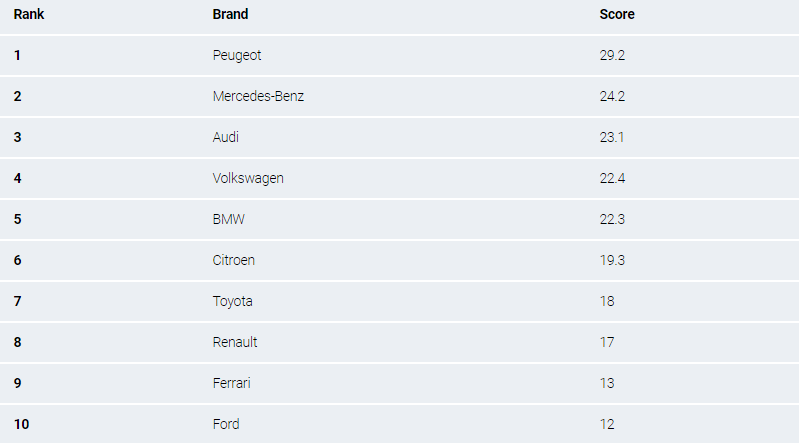The height and width of the screenshot is (443, 799).
Task: Click the Score column header
Action: pos(616,15)
